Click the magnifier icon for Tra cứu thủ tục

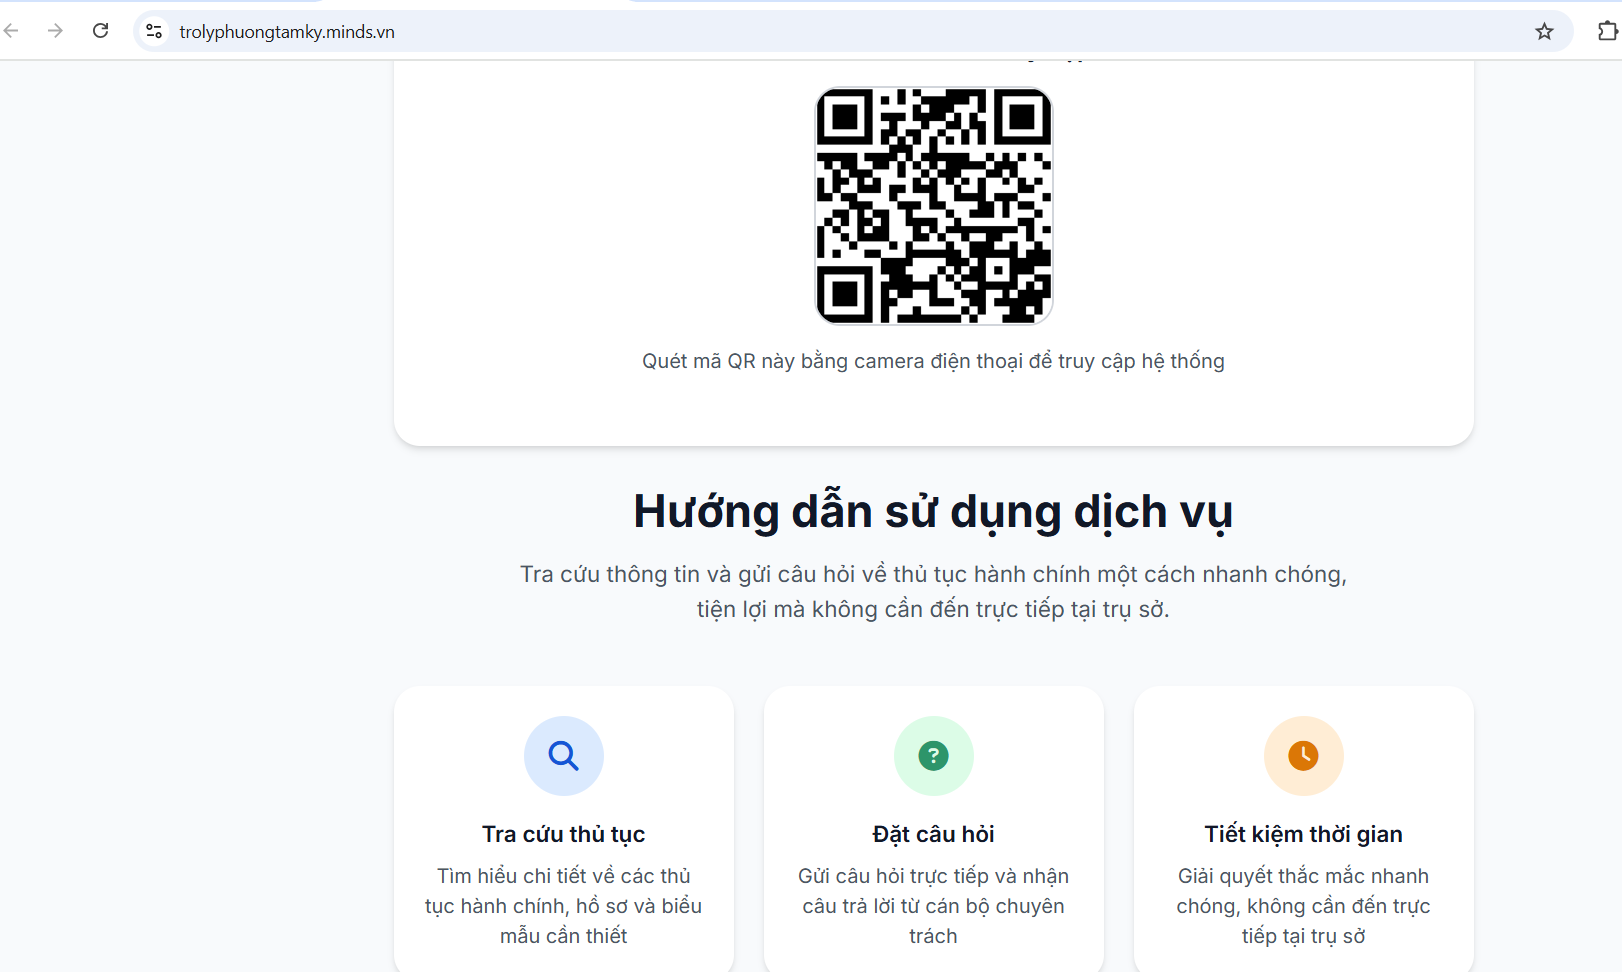coord(564,756)
